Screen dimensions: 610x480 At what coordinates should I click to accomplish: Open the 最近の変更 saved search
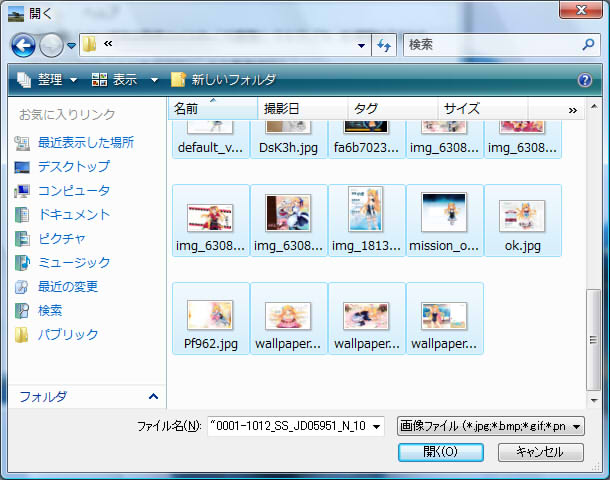68,287
